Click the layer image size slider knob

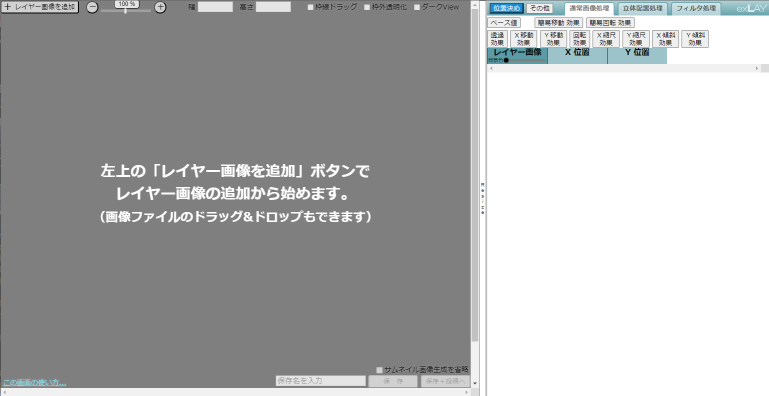(506, 60)
